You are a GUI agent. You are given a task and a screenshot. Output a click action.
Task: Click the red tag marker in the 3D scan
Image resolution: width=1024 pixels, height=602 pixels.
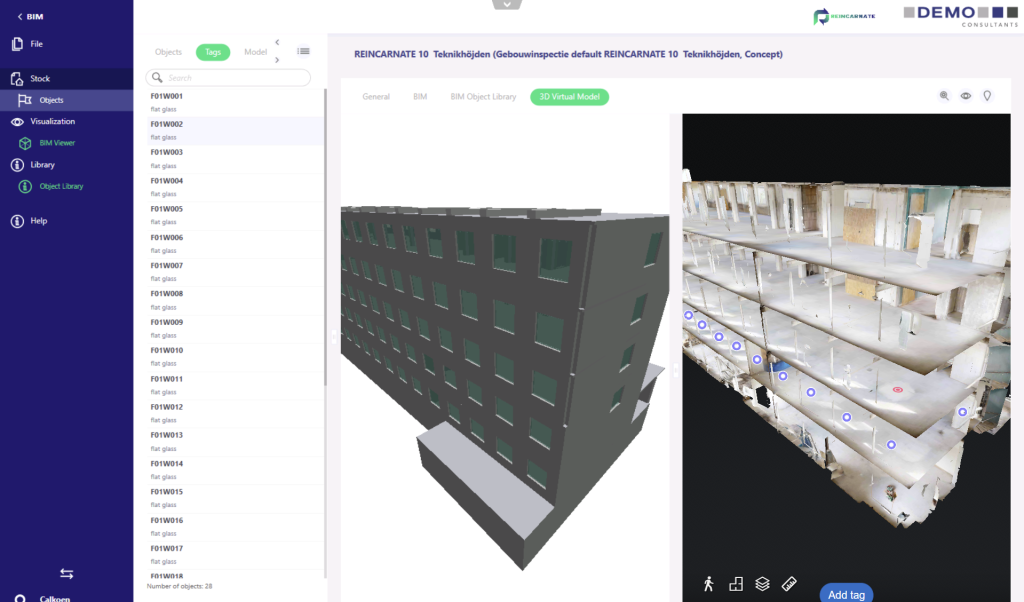897,390
